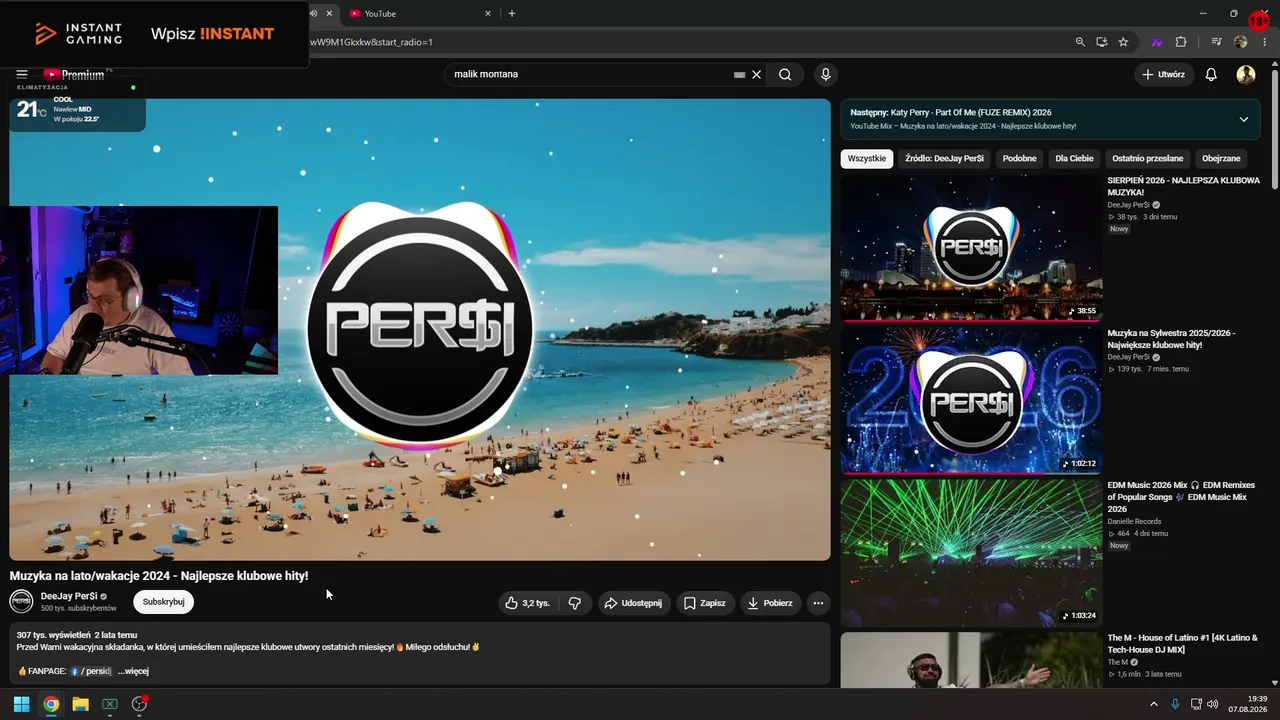1280x720 pixels.
Task: Open the SIERPIEŃ 2026 video thumbnail
Action: [x=971, y=248]
